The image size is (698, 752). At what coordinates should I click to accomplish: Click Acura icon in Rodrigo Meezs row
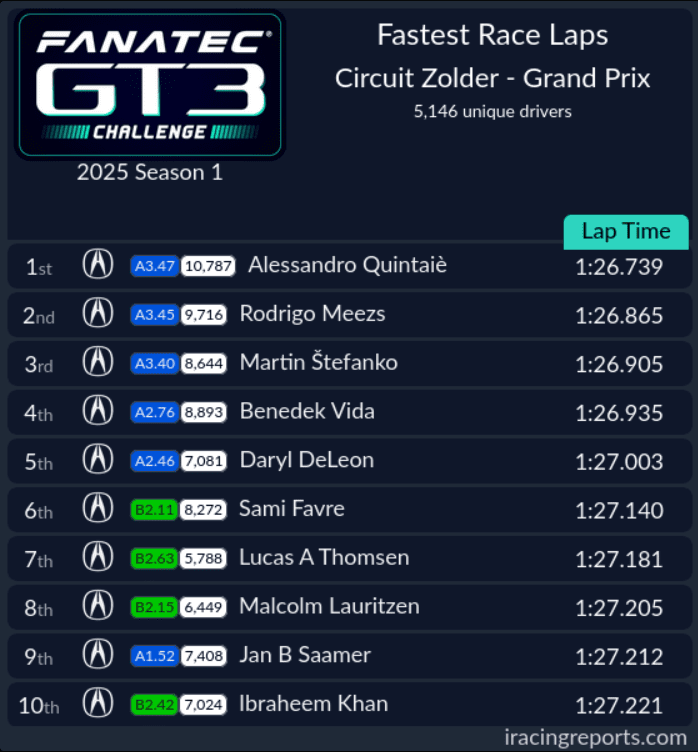[x=98, y=313]
